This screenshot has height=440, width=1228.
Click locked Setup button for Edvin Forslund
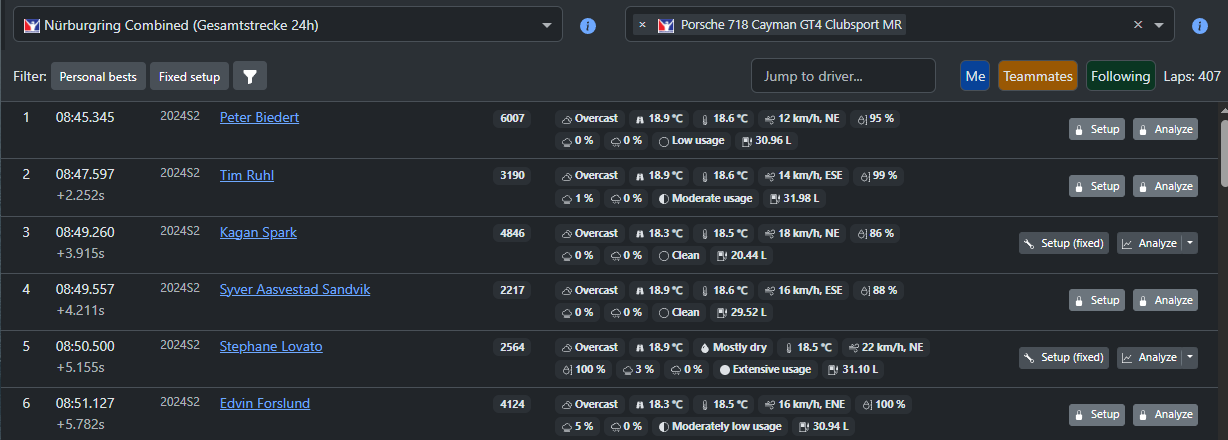pyautogui.click(x=1096, y=414)
